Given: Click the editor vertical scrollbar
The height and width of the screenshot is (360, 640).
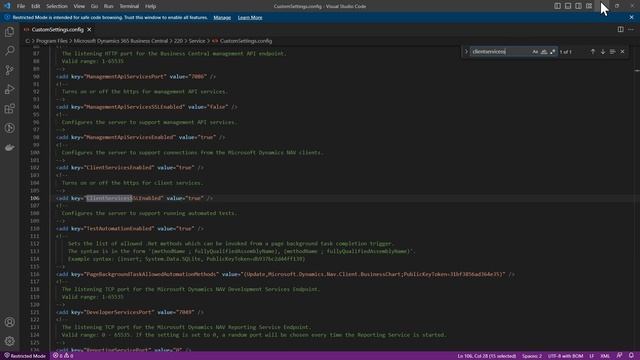Looking at the screenshot, I should (637, 198).
